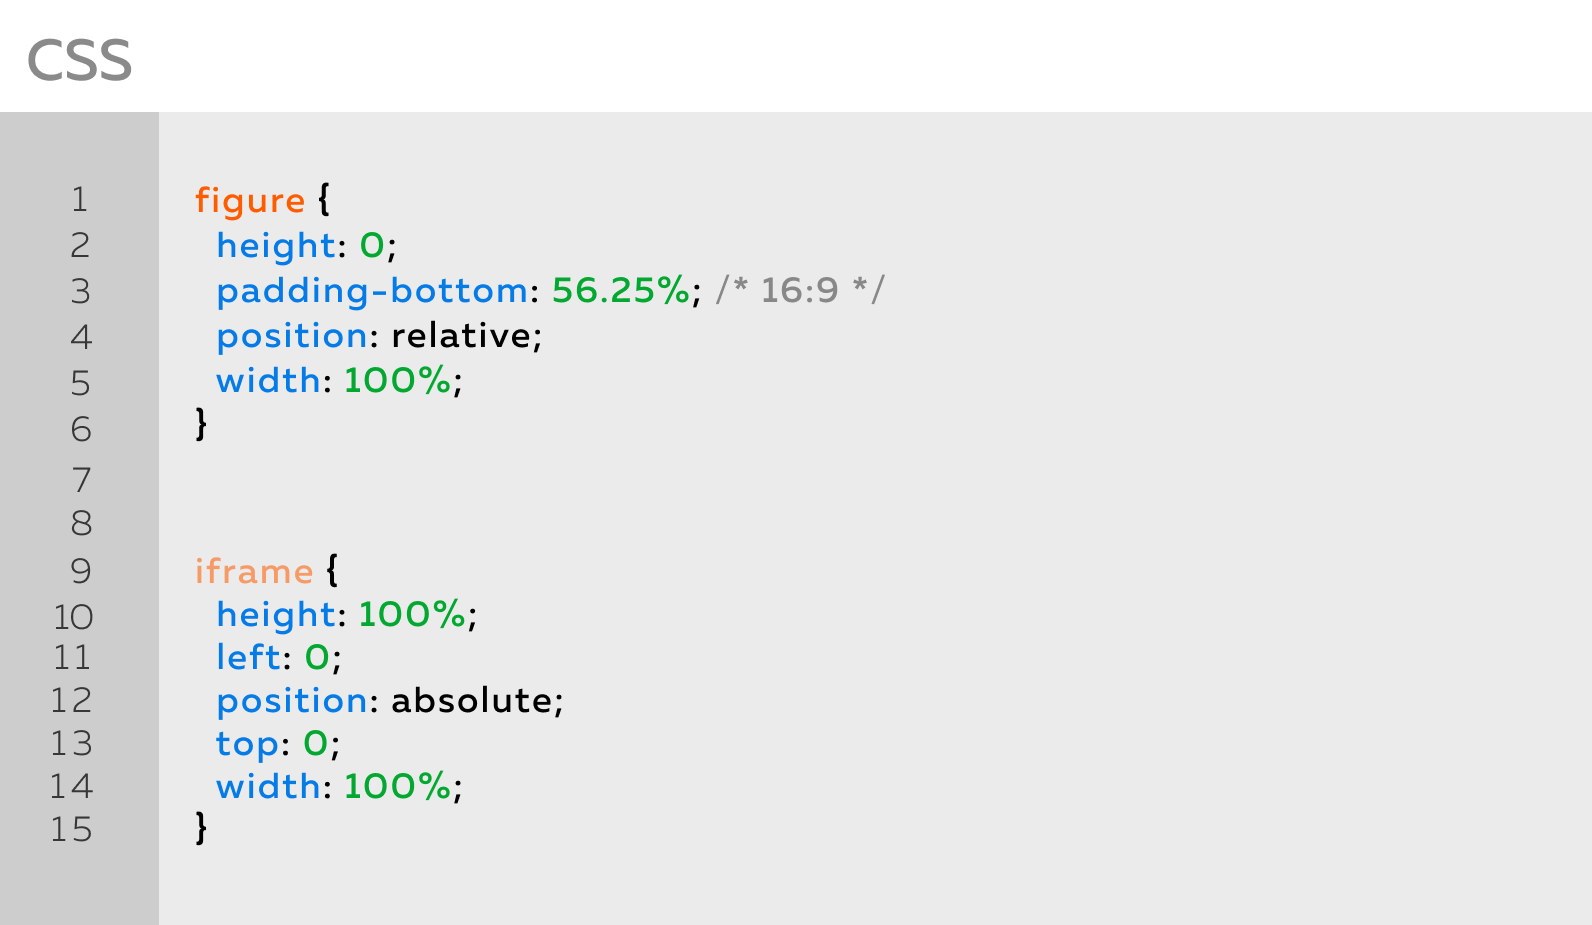The image size is (1592, 925).
Task: Click the word absolute on line 12
Action: (x=472, y=700)
